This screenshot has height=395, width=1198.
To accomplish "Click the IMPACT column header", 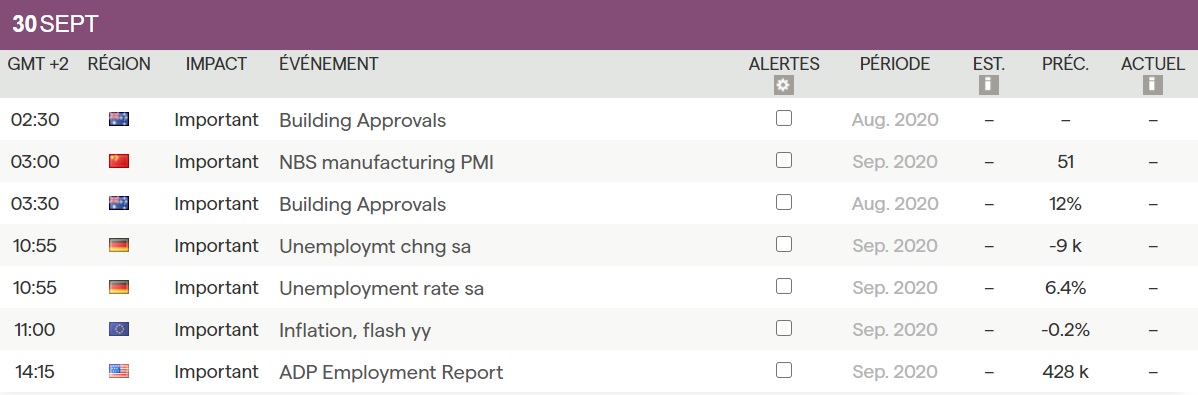I will pos(216,64).
